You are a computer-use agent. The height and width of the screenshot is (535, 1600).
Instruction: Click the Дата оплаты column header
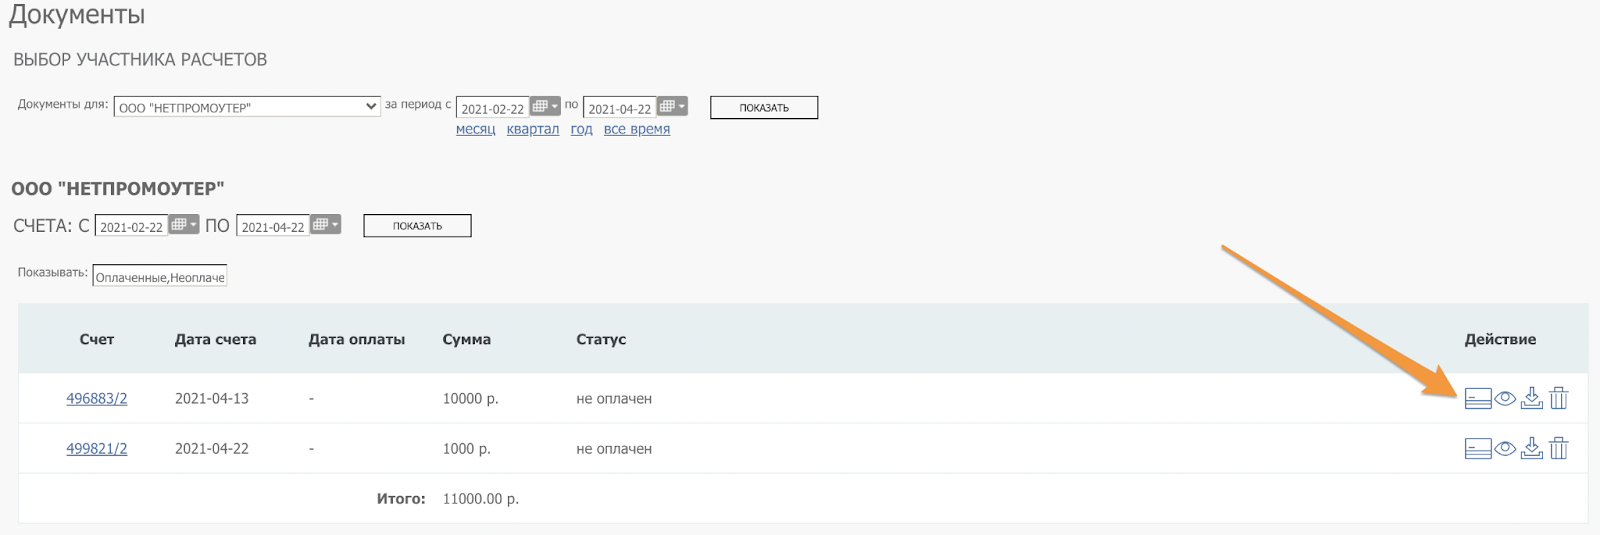tap(357, 339)
